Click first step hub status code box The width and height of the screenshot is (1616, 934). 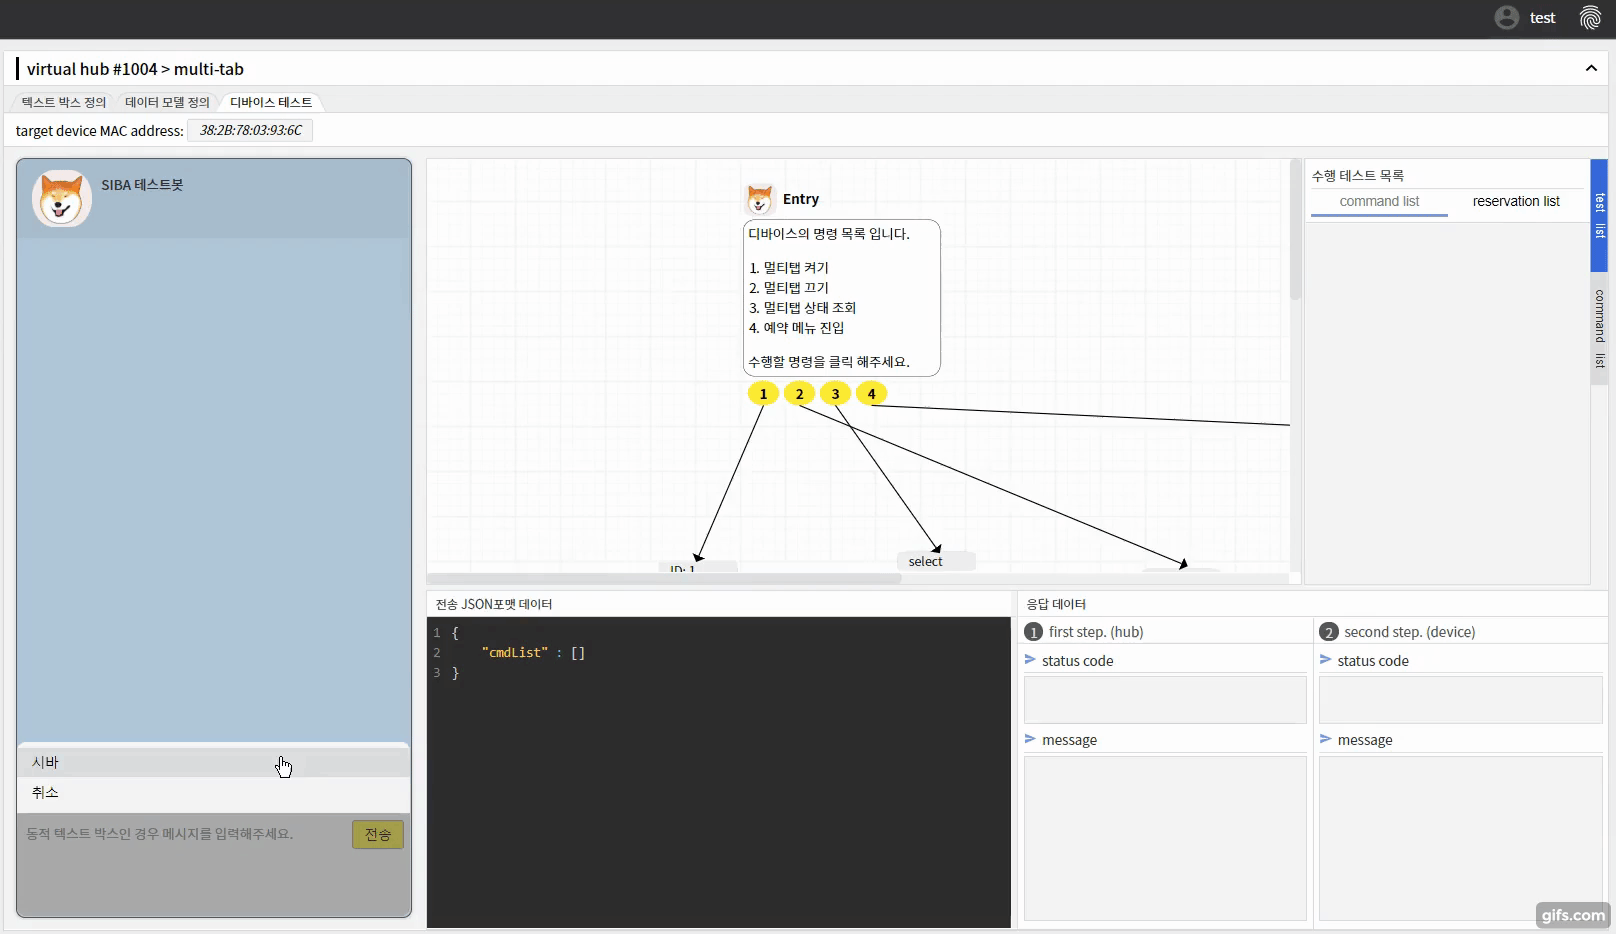(x=1165, y=699)
